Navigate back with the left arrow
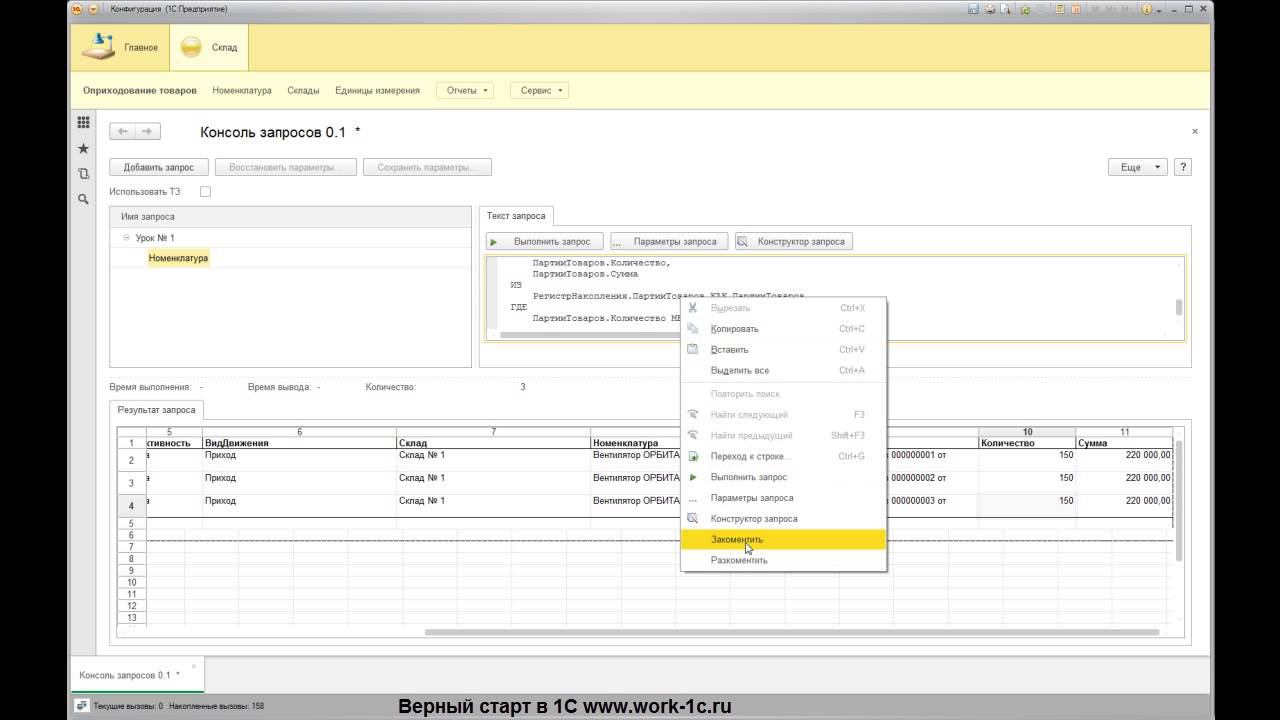This screenshot has width=1280, height=720. (123, 132)
